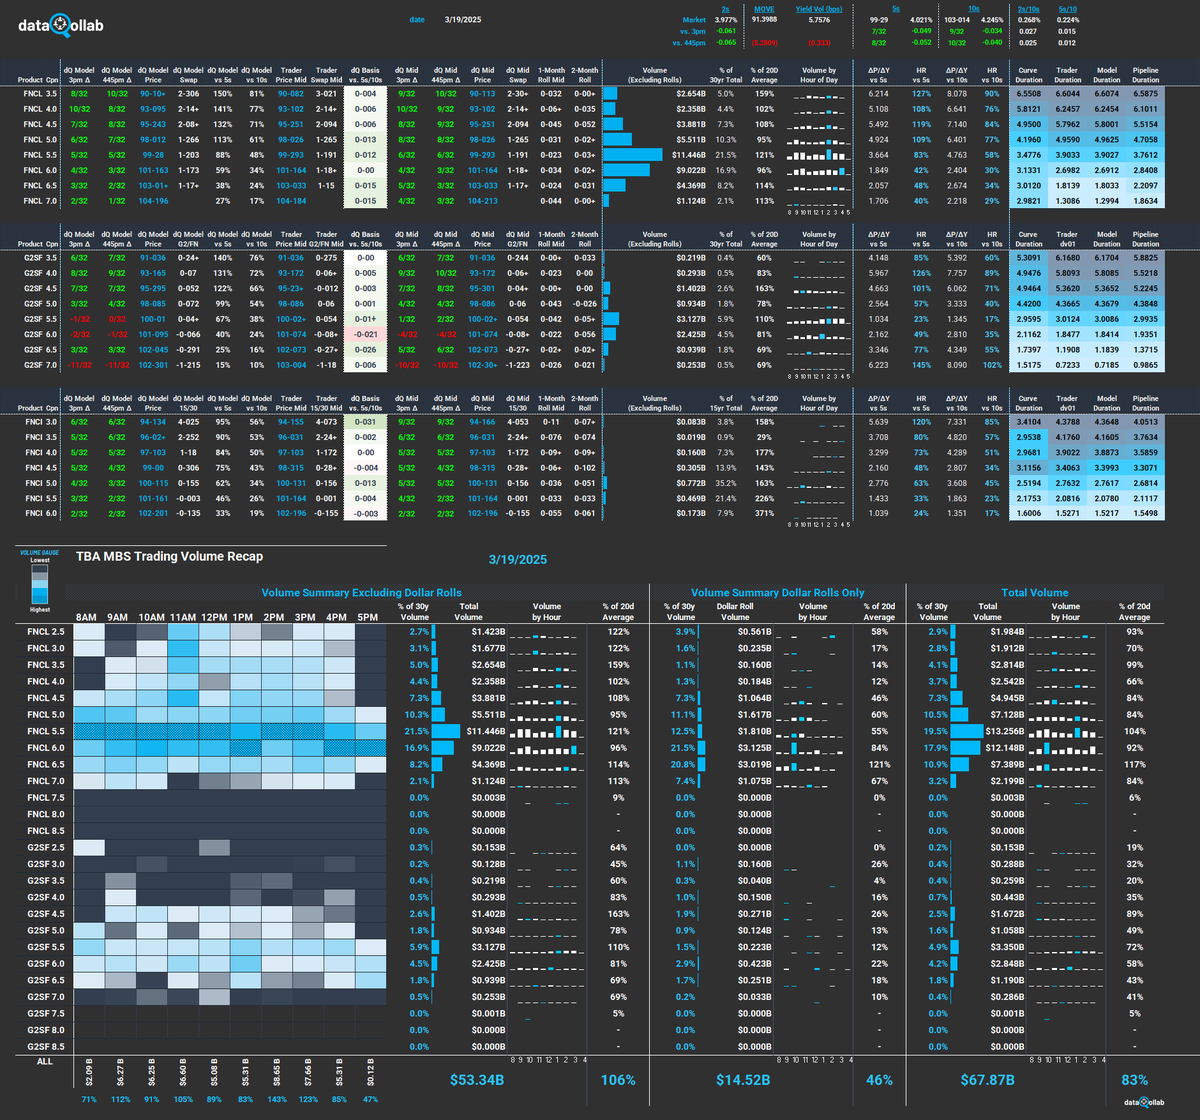Click the FNCL 3.5 curve duration 6.5508
Screen dimensions: 1200x1120
click(x=1029, y=92)
